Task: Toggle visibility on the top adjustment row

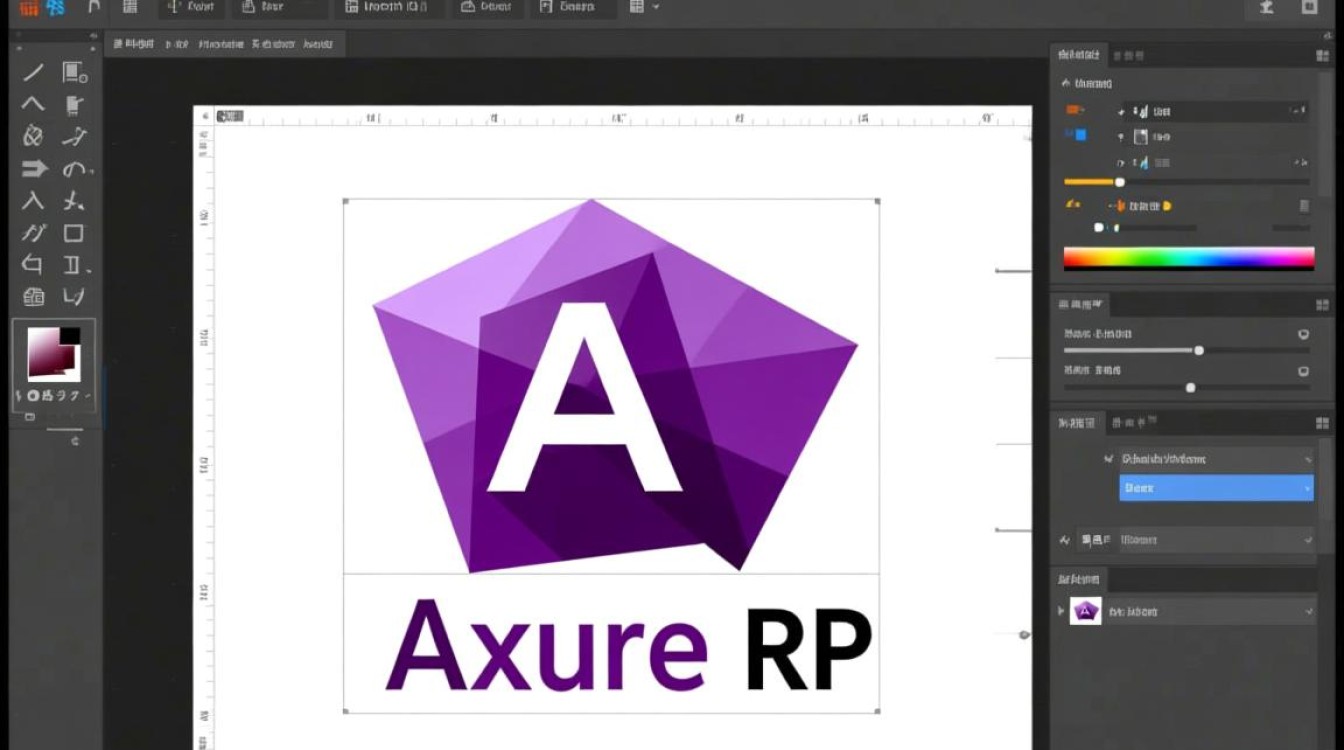Action: point(1120,111)
